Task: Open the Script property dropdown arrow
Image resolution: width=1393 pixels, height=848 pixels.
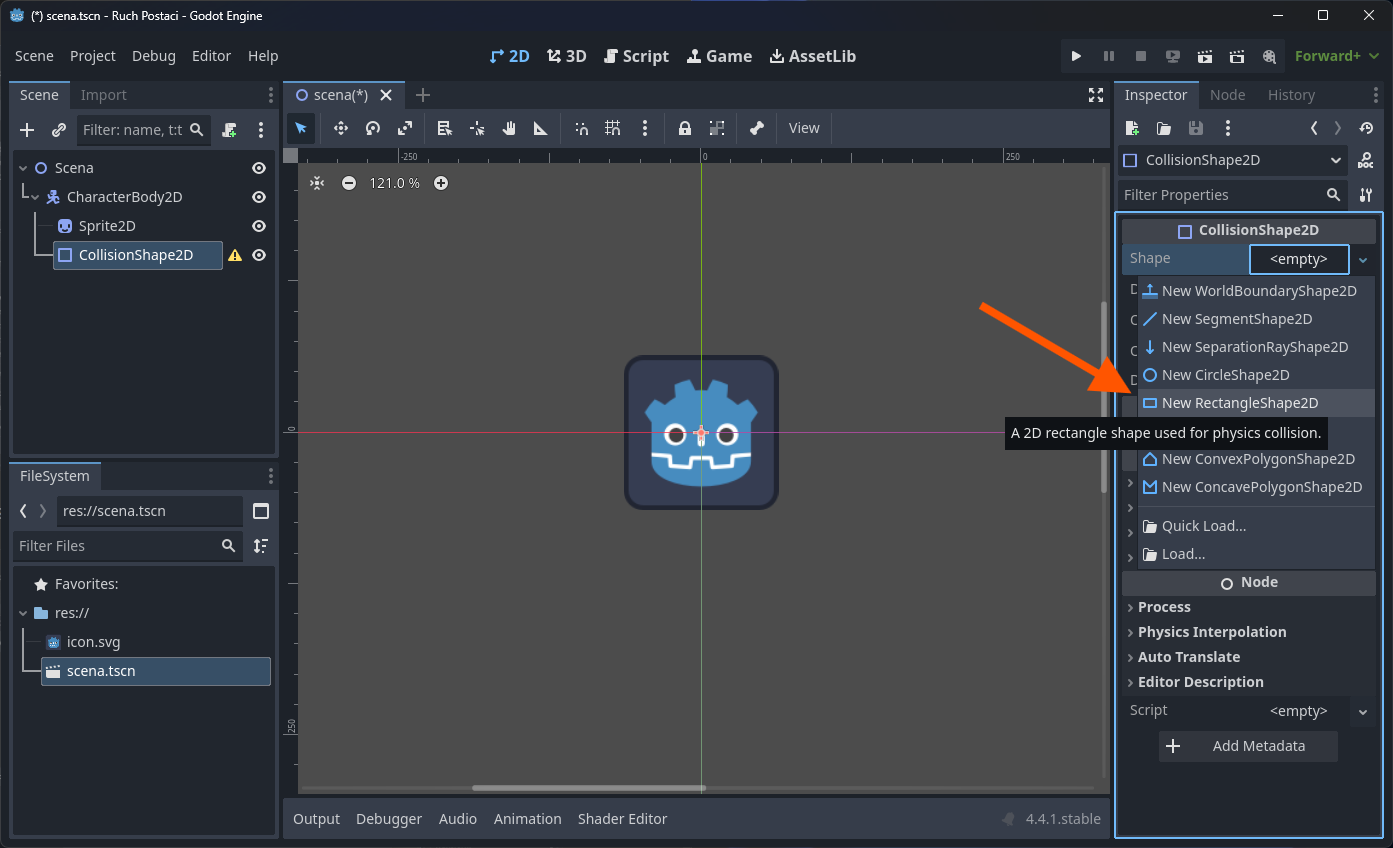Action: 1363,711
